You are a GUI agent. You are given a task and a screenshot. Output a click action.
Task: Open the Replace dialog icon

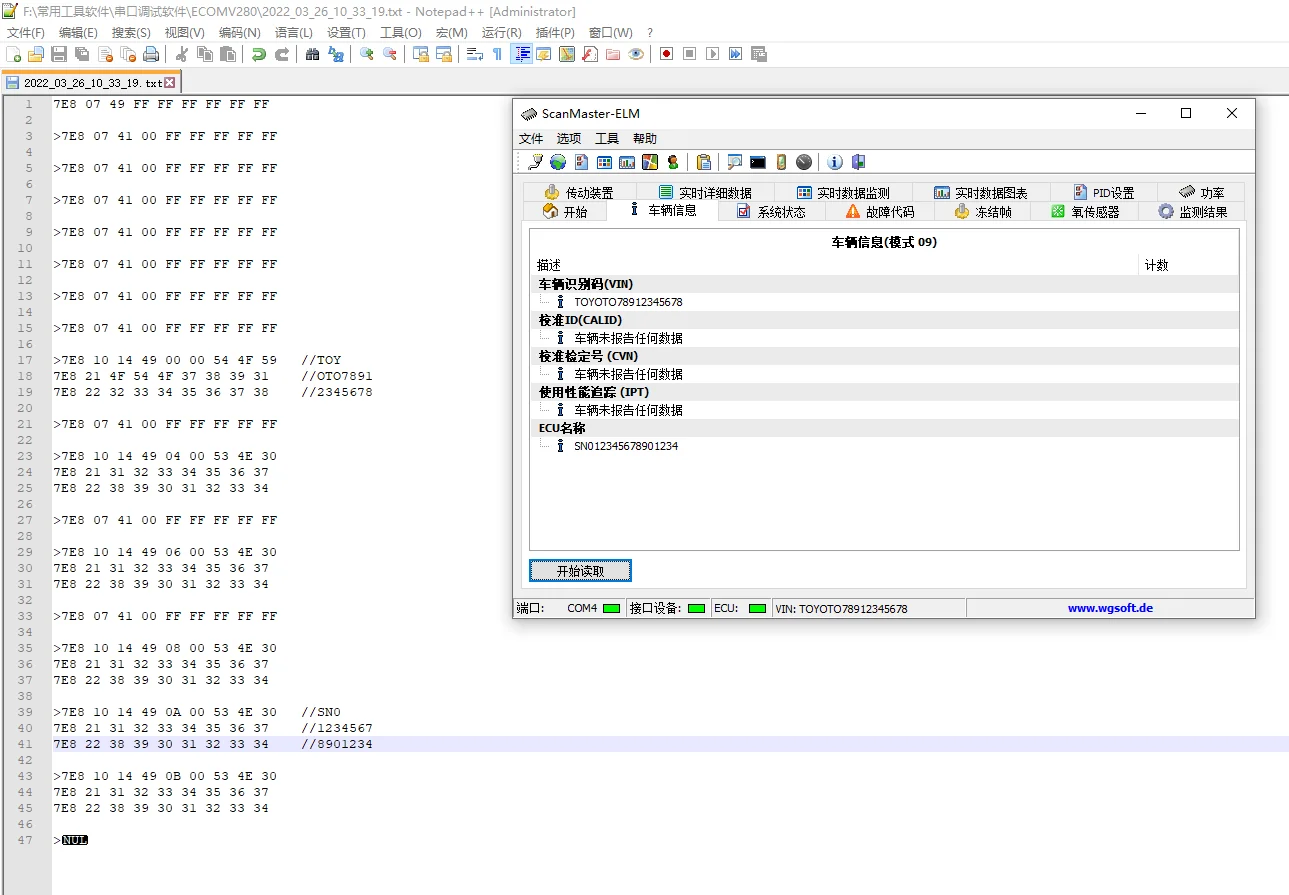click(x=335, y=54)
